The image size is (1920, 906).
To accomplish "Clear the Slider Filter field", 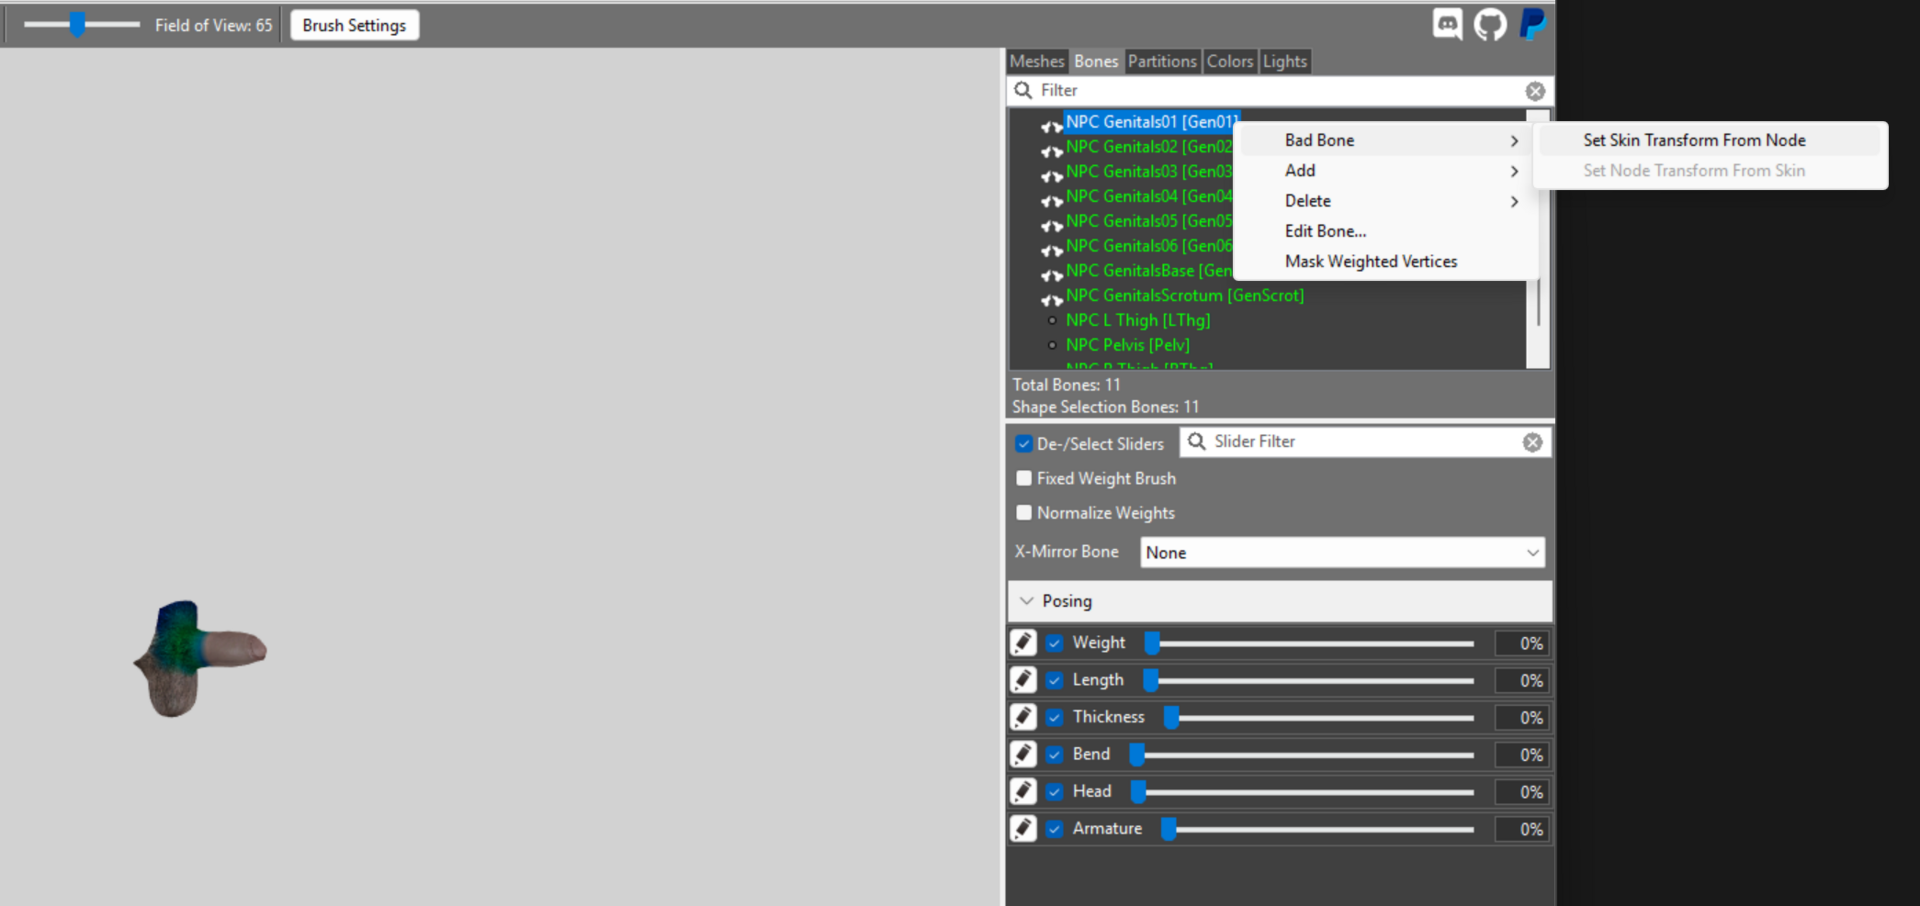I will tap(1532, 442).
